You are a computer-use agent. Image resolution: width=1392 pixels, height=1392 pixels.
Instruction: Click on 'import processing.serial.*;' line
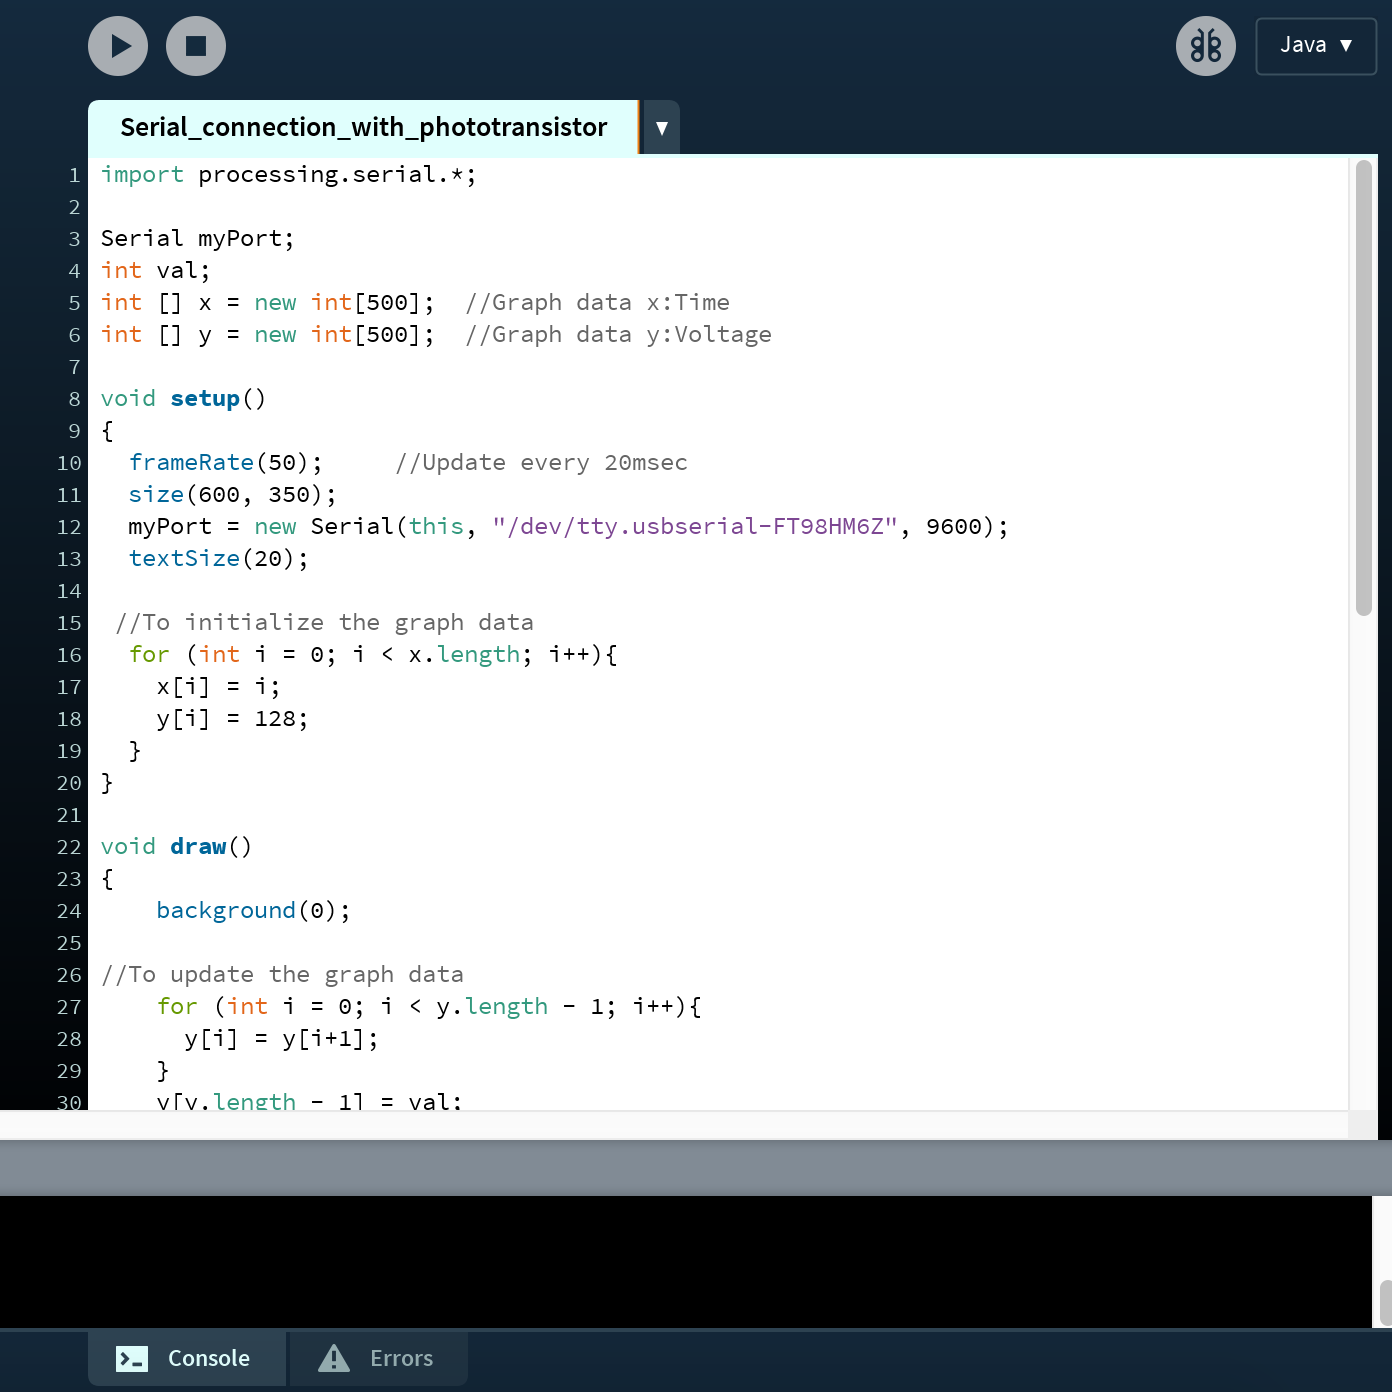[288, 175]
